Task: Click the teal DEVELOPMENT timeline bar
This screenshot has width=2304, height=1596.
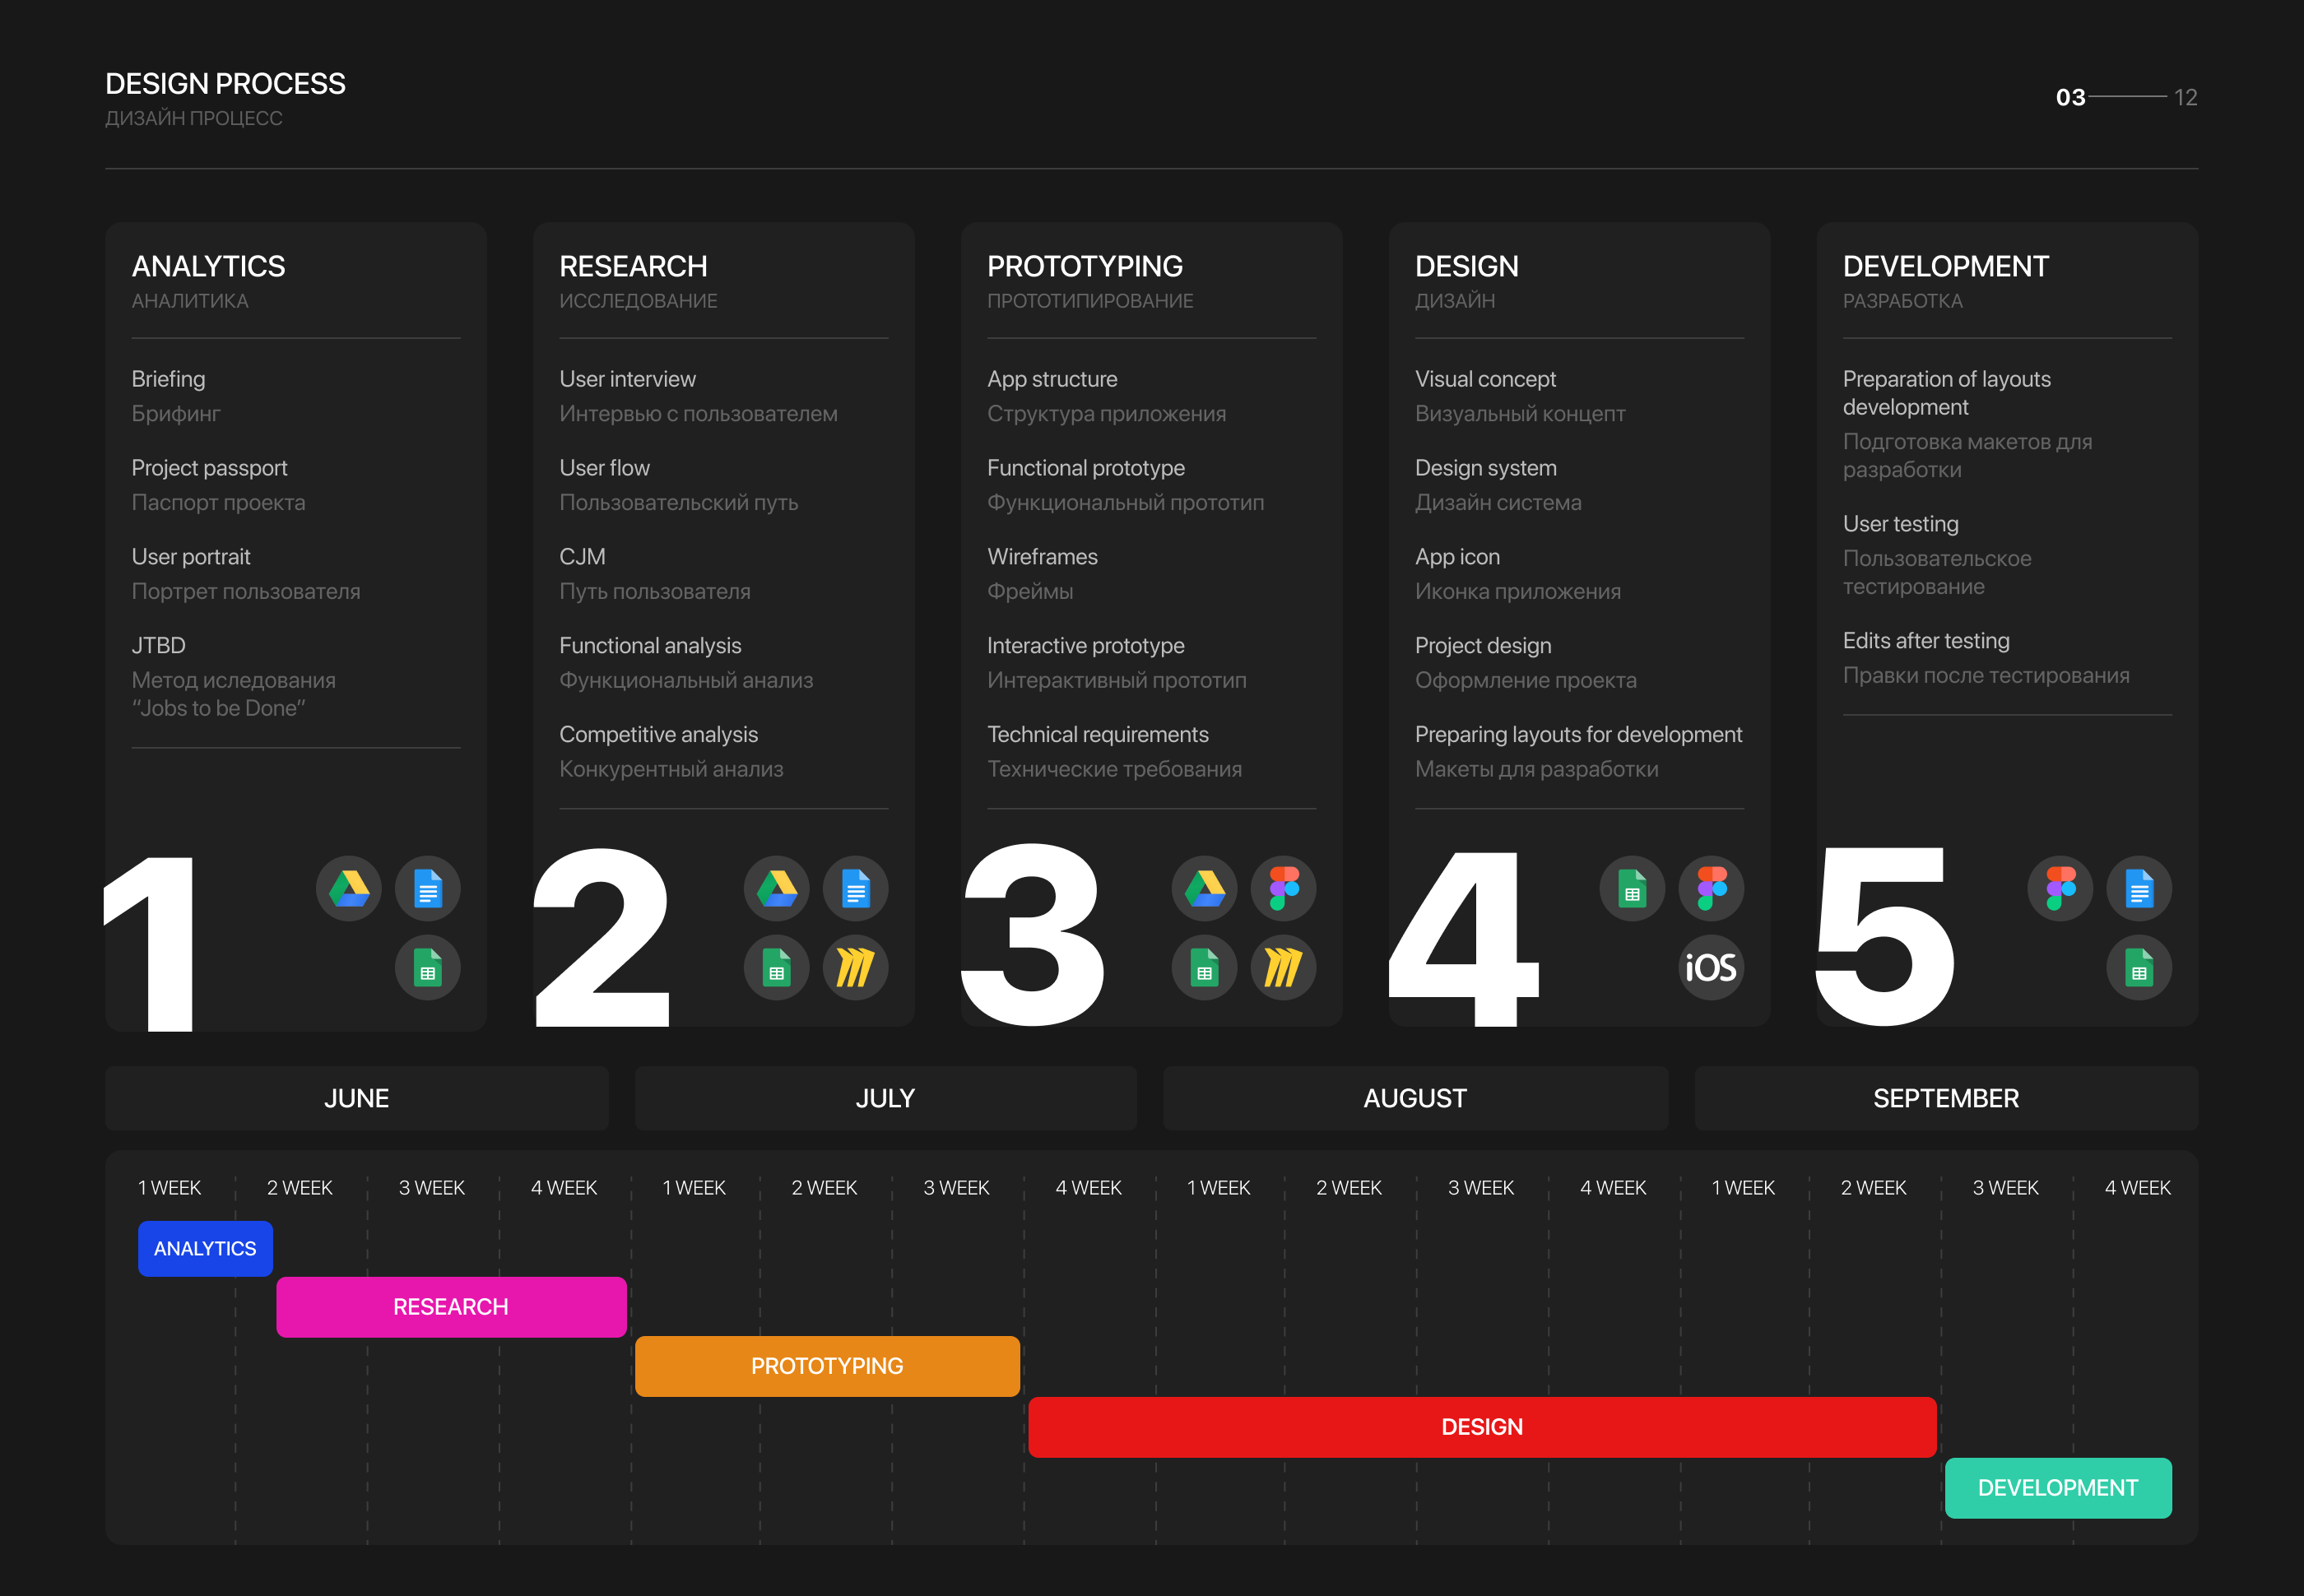Action: 2058,1488
